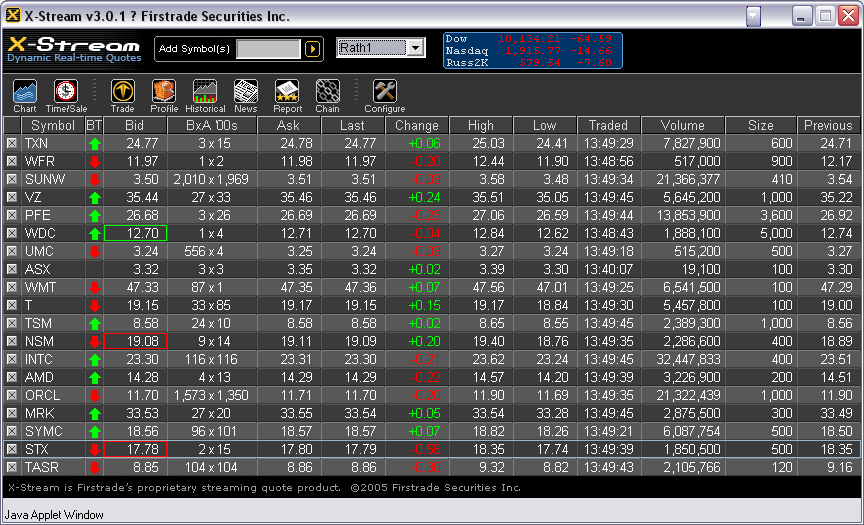
Task: Sort by the Change column header
Action: pos(417,126)
